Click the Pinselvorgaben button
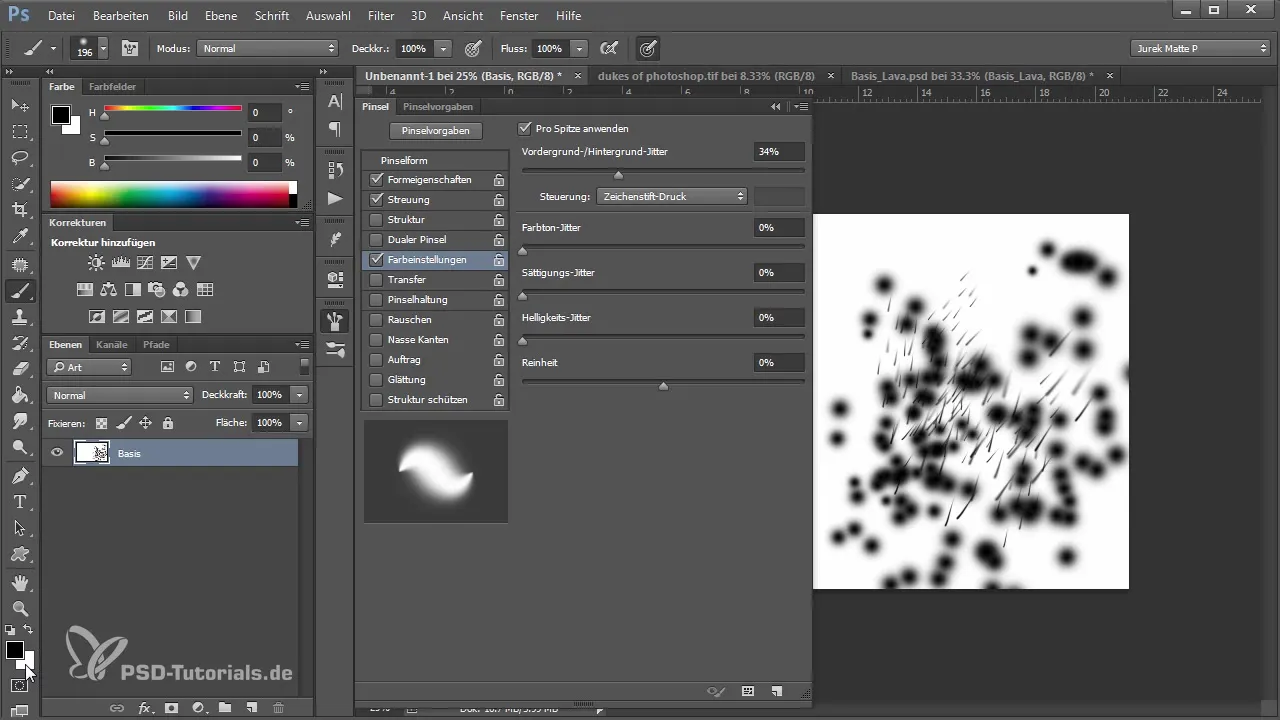This screenshot has width=1280, height=720. point(435,131)
